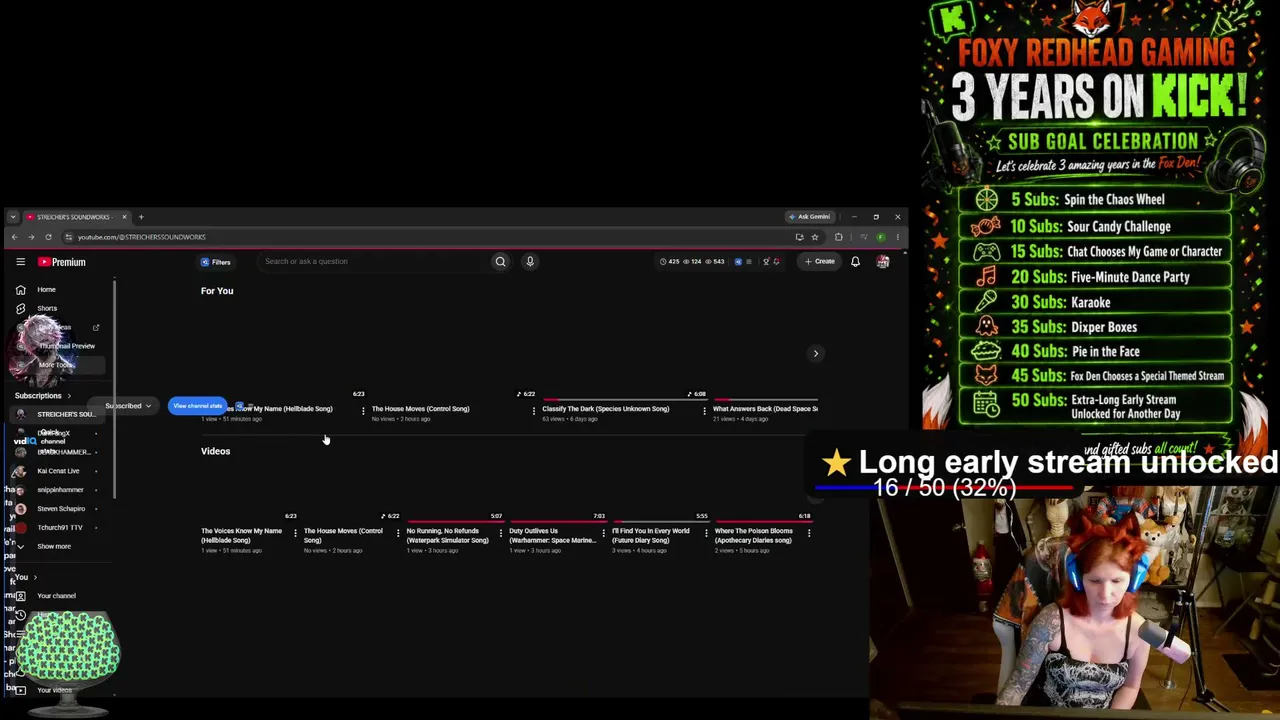Go to Home in the sidebar
This screenshot has width=1280, height=720.
coord(46,290)
